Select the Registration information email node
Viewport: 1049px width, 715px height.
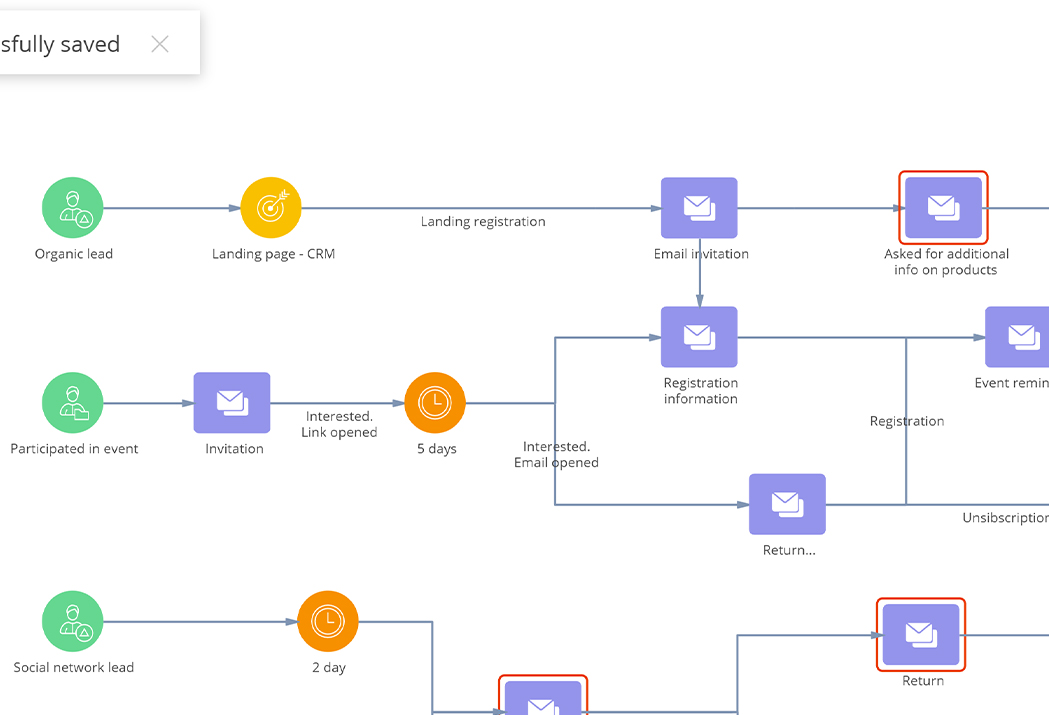(699, 337)
